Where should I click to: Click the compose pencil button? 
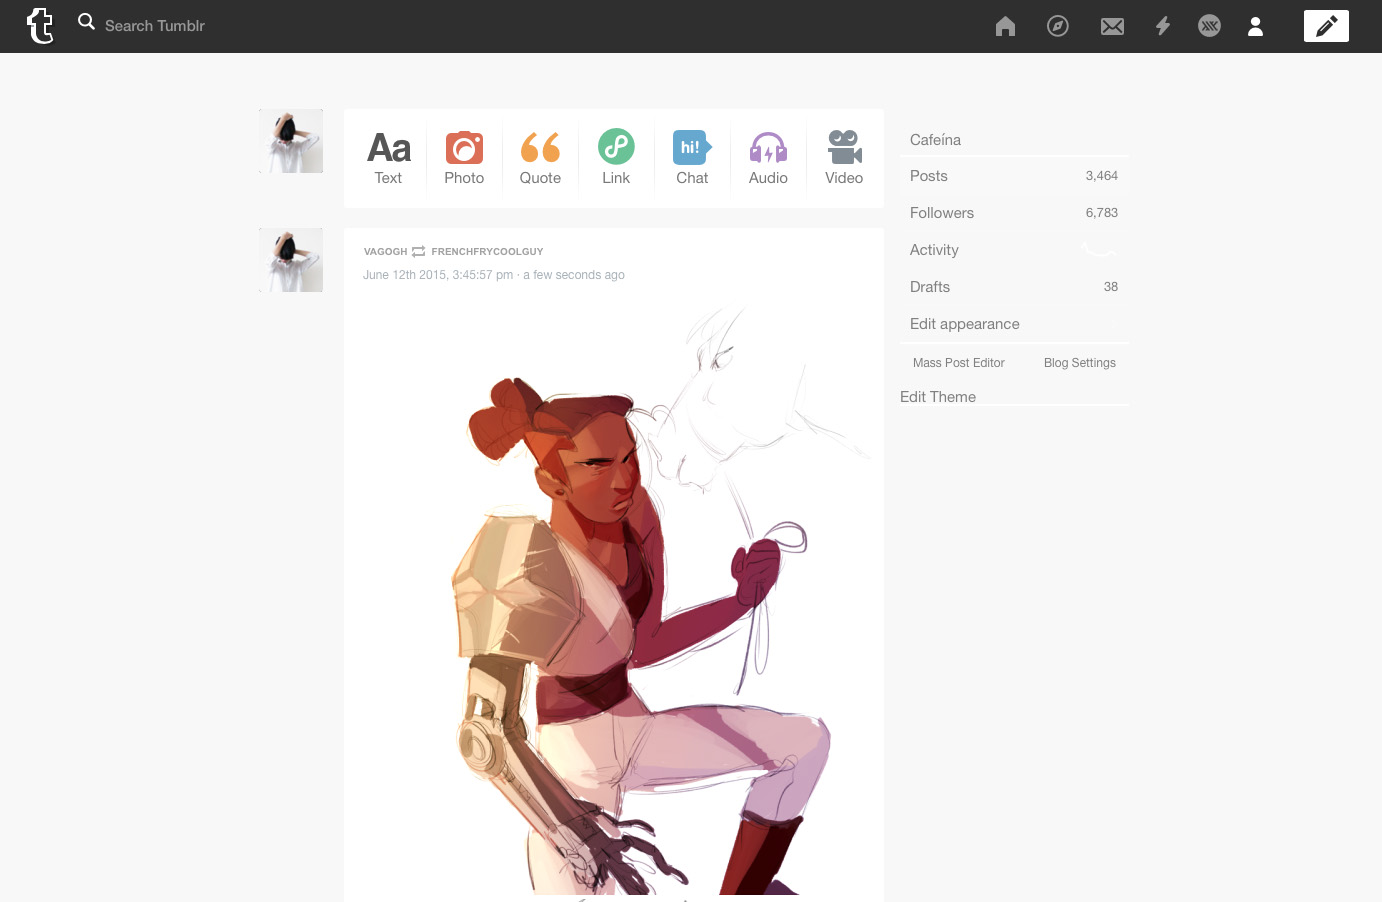tap(1326, 26)
